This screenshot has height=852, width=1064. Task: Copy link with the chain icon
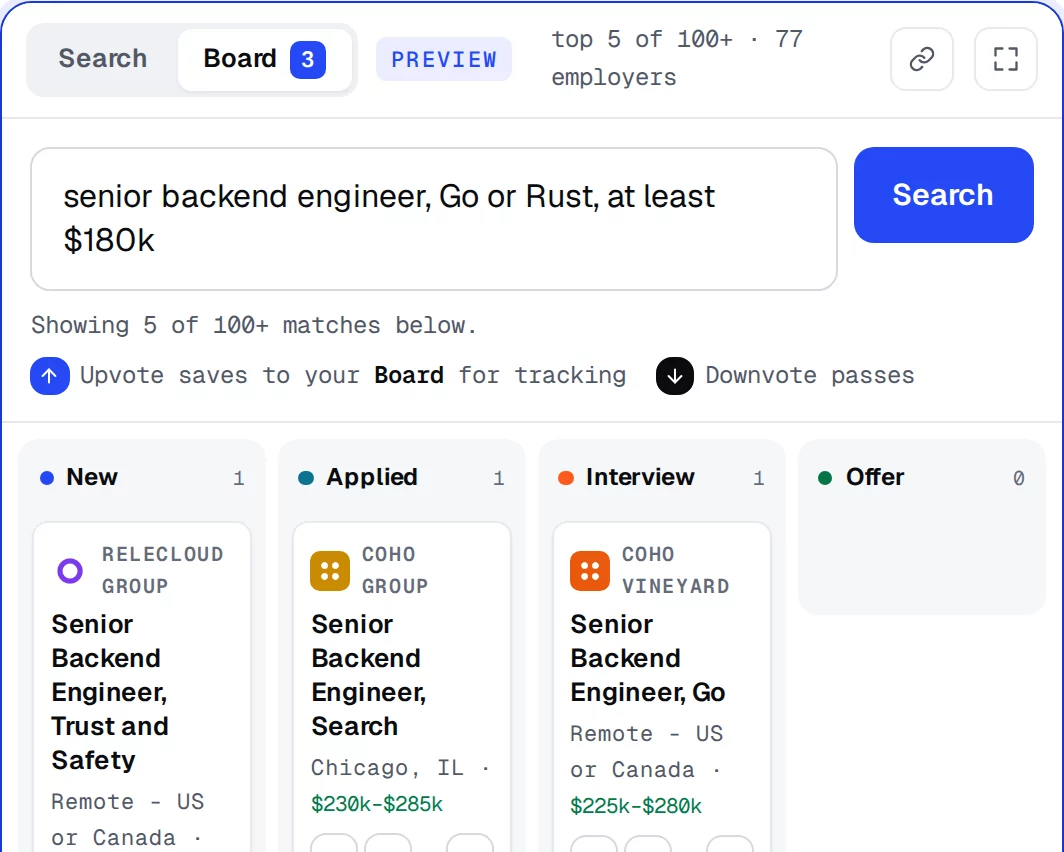(x=922, y=59)
